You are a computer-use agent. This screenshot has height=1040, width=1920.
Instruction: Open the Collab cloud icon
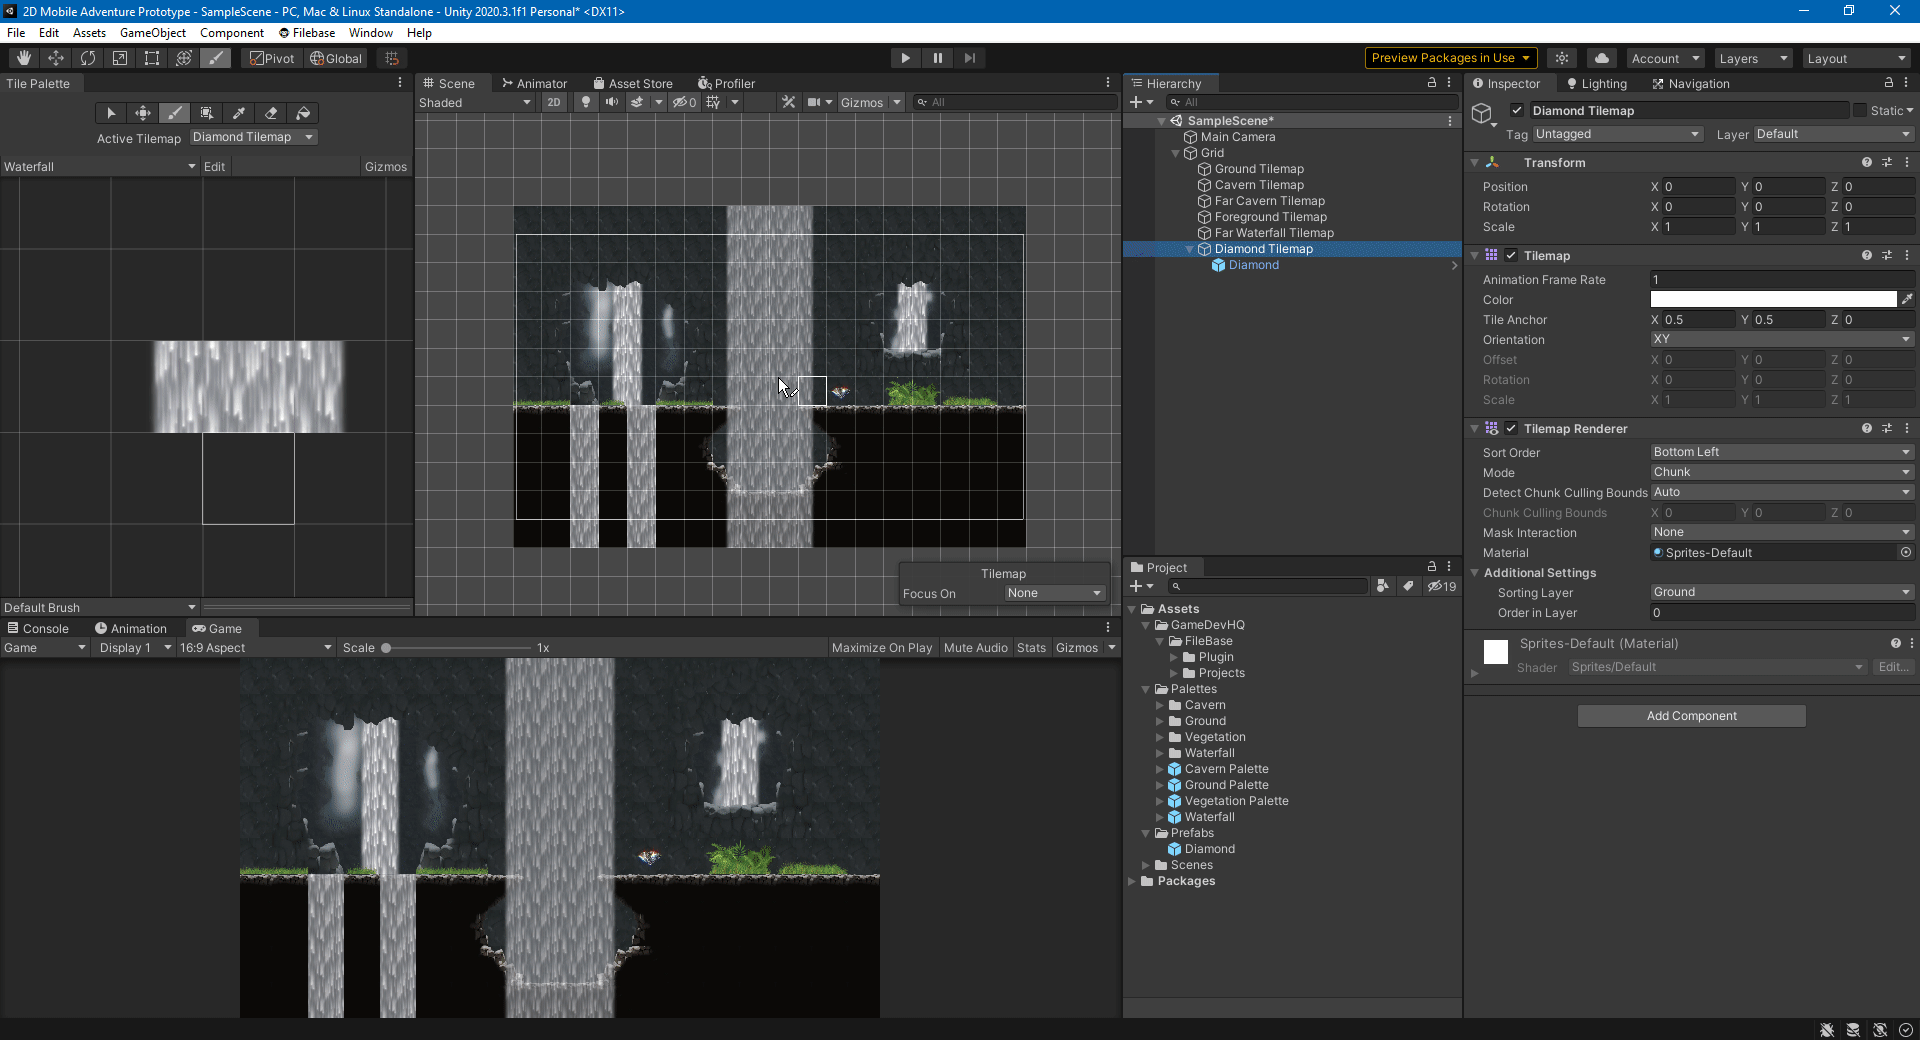click(1602, 58)
